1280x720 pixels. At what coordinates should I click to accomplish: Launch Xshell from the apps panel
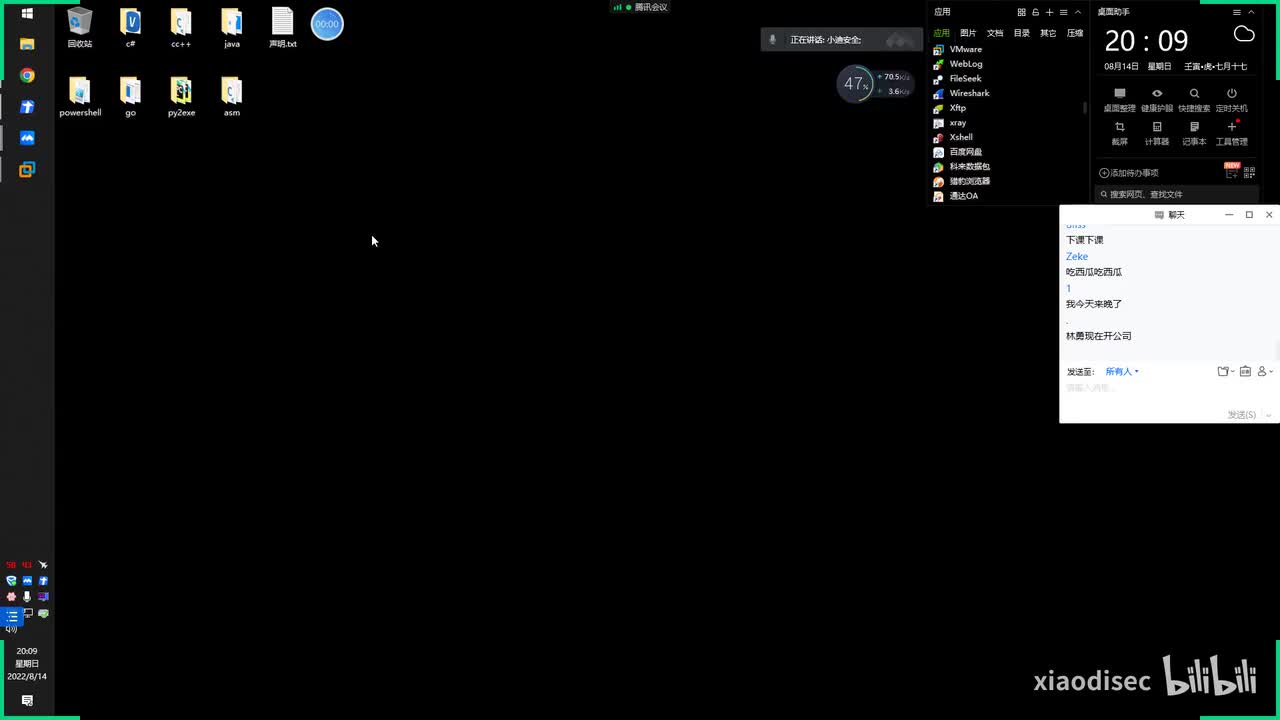(953, 137)
